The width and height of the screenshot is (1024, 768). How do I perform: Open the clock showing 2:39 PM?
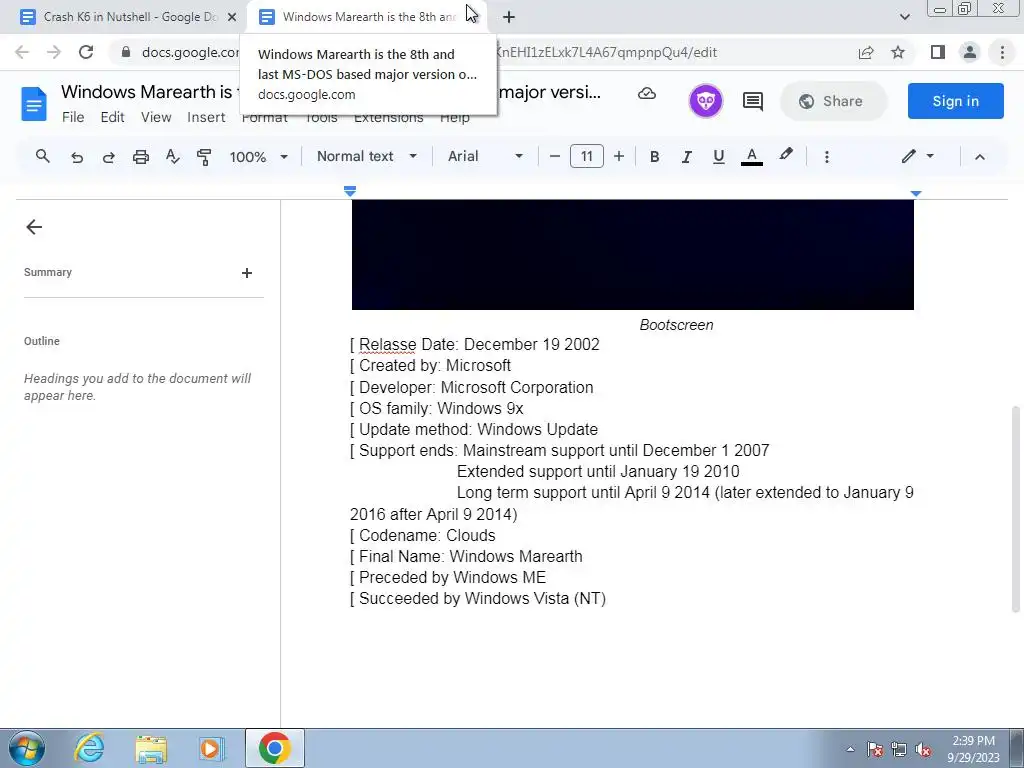click(973, 749)
